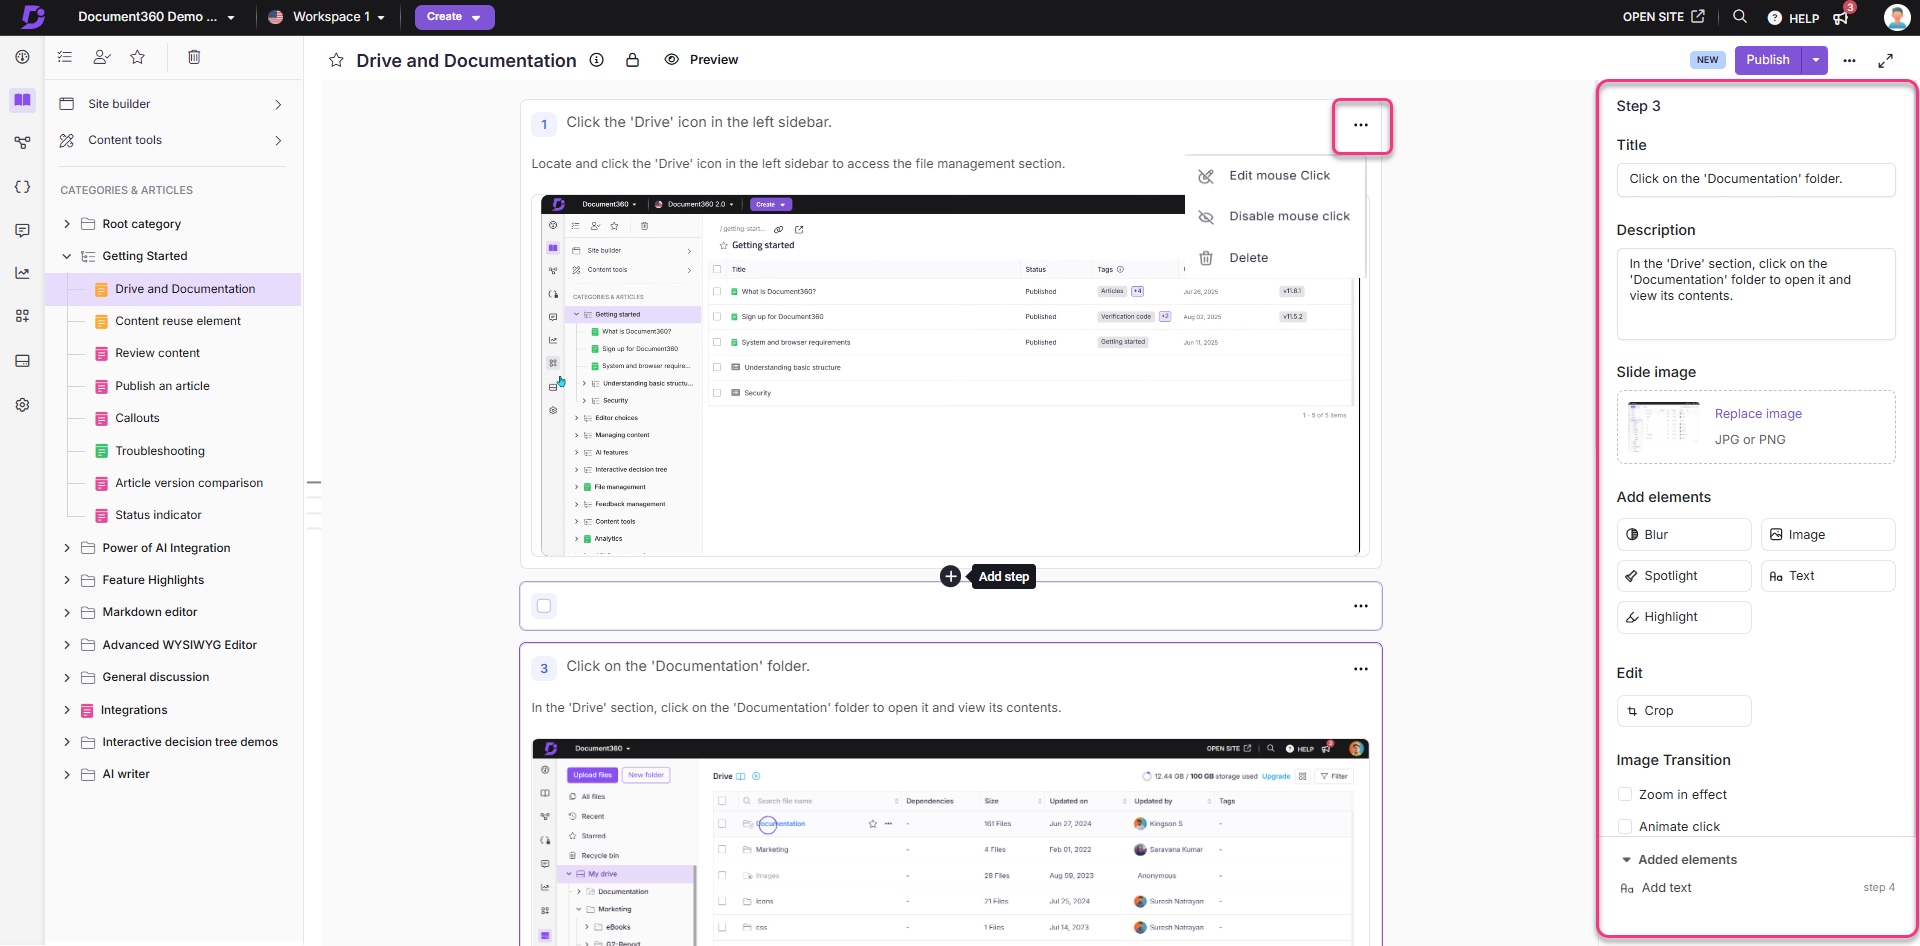Click the starred articles icon in sidebar
This screenshot has width=1920, height=946.
tap(138, 57)
